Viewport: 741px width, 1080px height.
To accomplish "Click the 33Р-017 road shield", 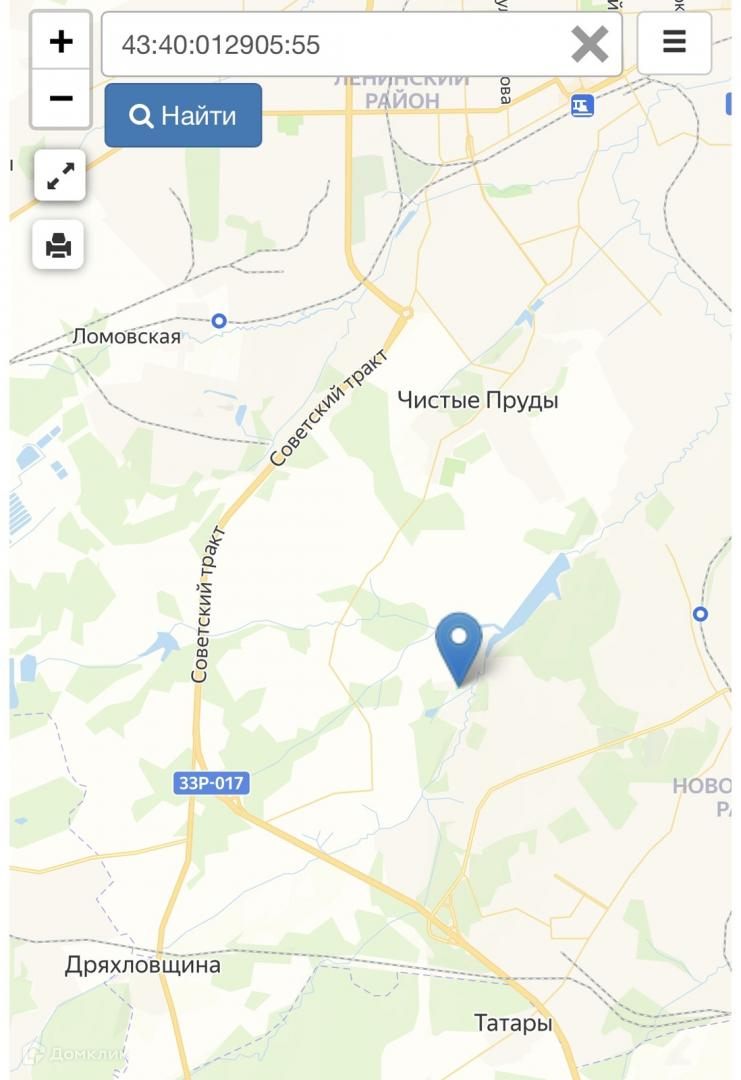I will point(211,783).
